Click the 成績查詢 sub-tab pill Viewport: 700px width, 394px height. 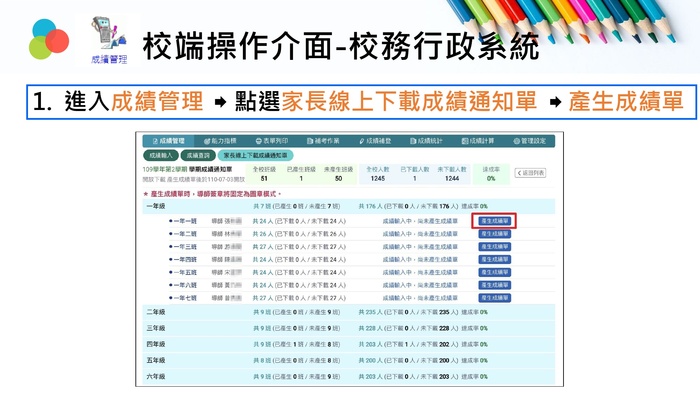pos(198,155)
